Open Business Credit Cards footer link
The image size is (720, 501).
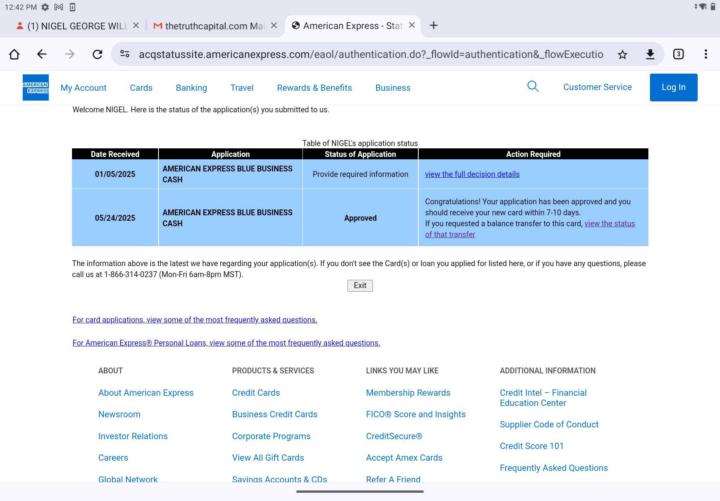[x=275, y=414]
